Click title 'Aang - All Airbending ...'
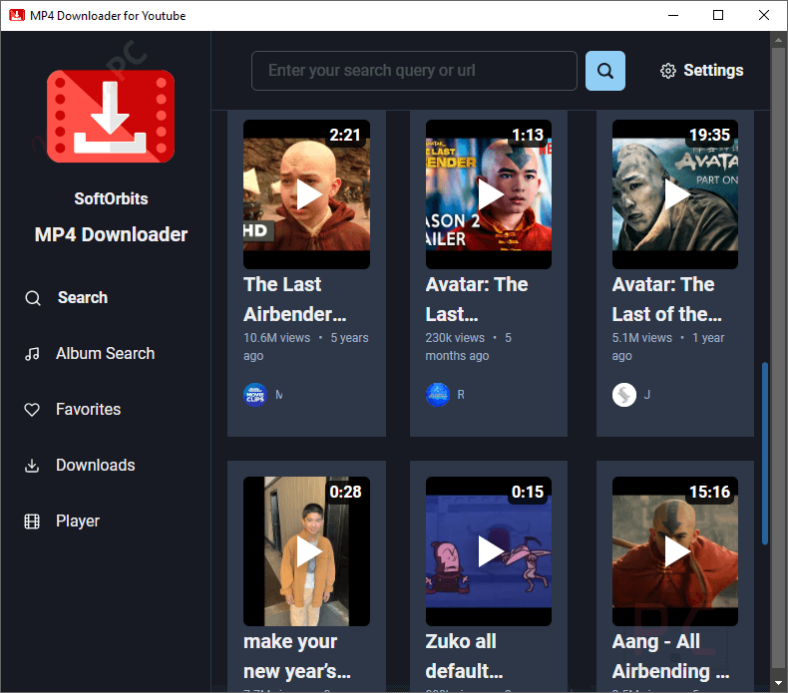The height and width of the screenshot is (693, 788). point(670,656)
